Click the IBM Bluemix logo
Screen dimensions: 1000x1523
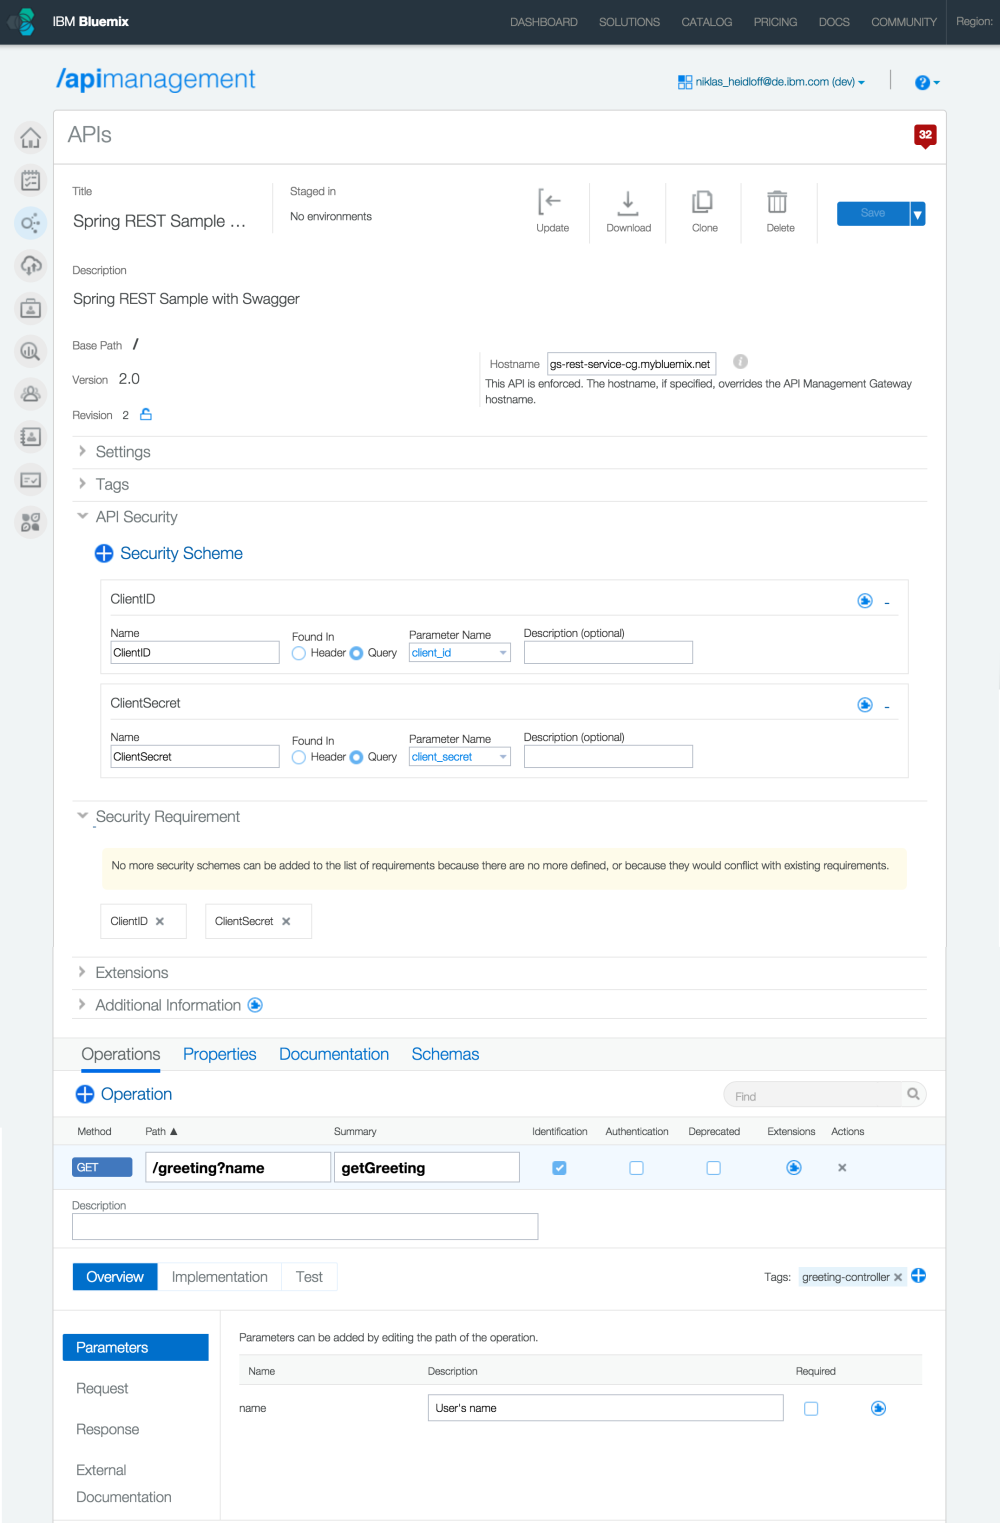click(24, 21)
